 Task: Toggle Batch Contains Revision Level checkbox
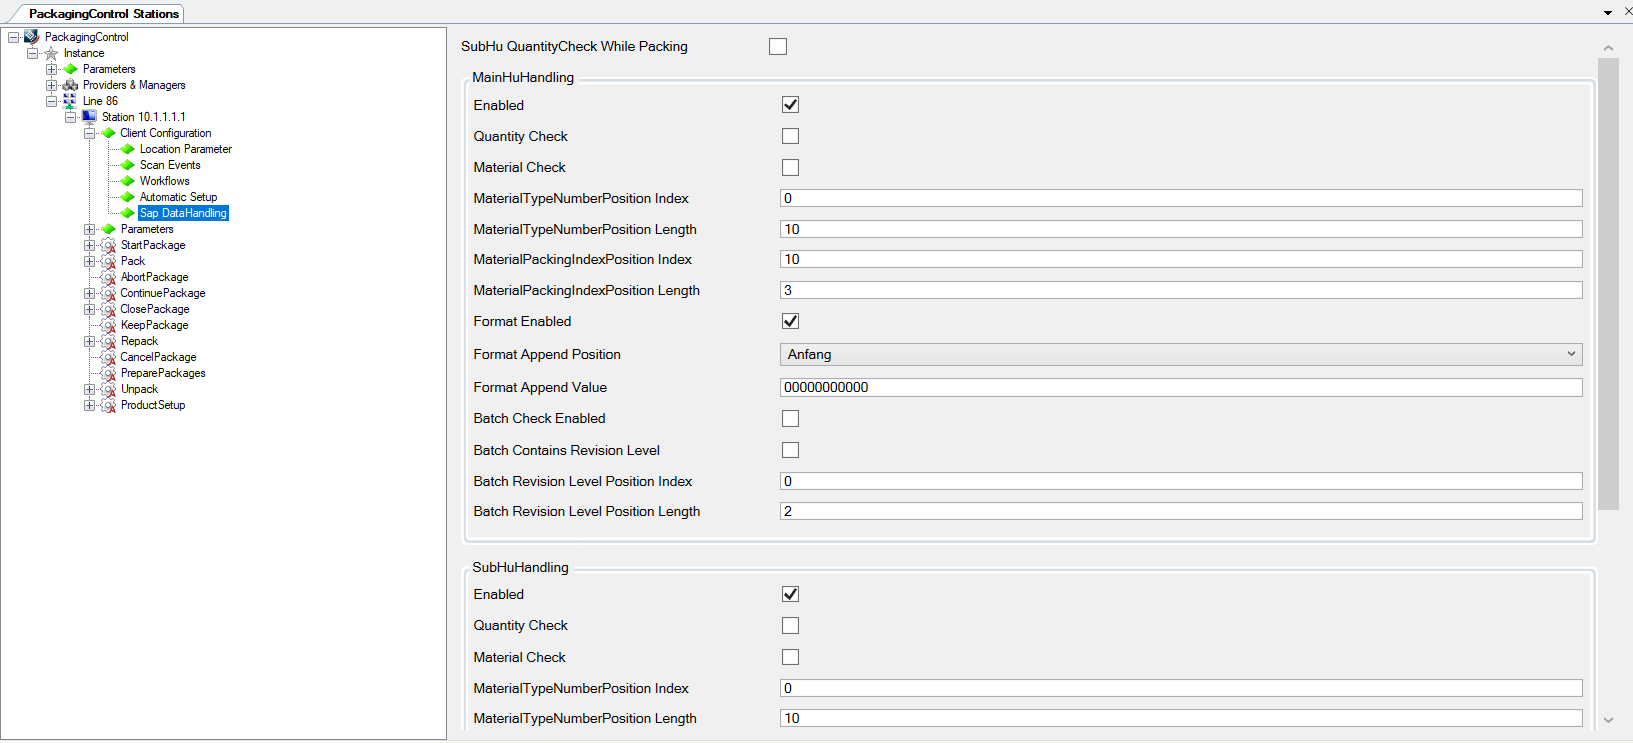(x=790, y=450)
